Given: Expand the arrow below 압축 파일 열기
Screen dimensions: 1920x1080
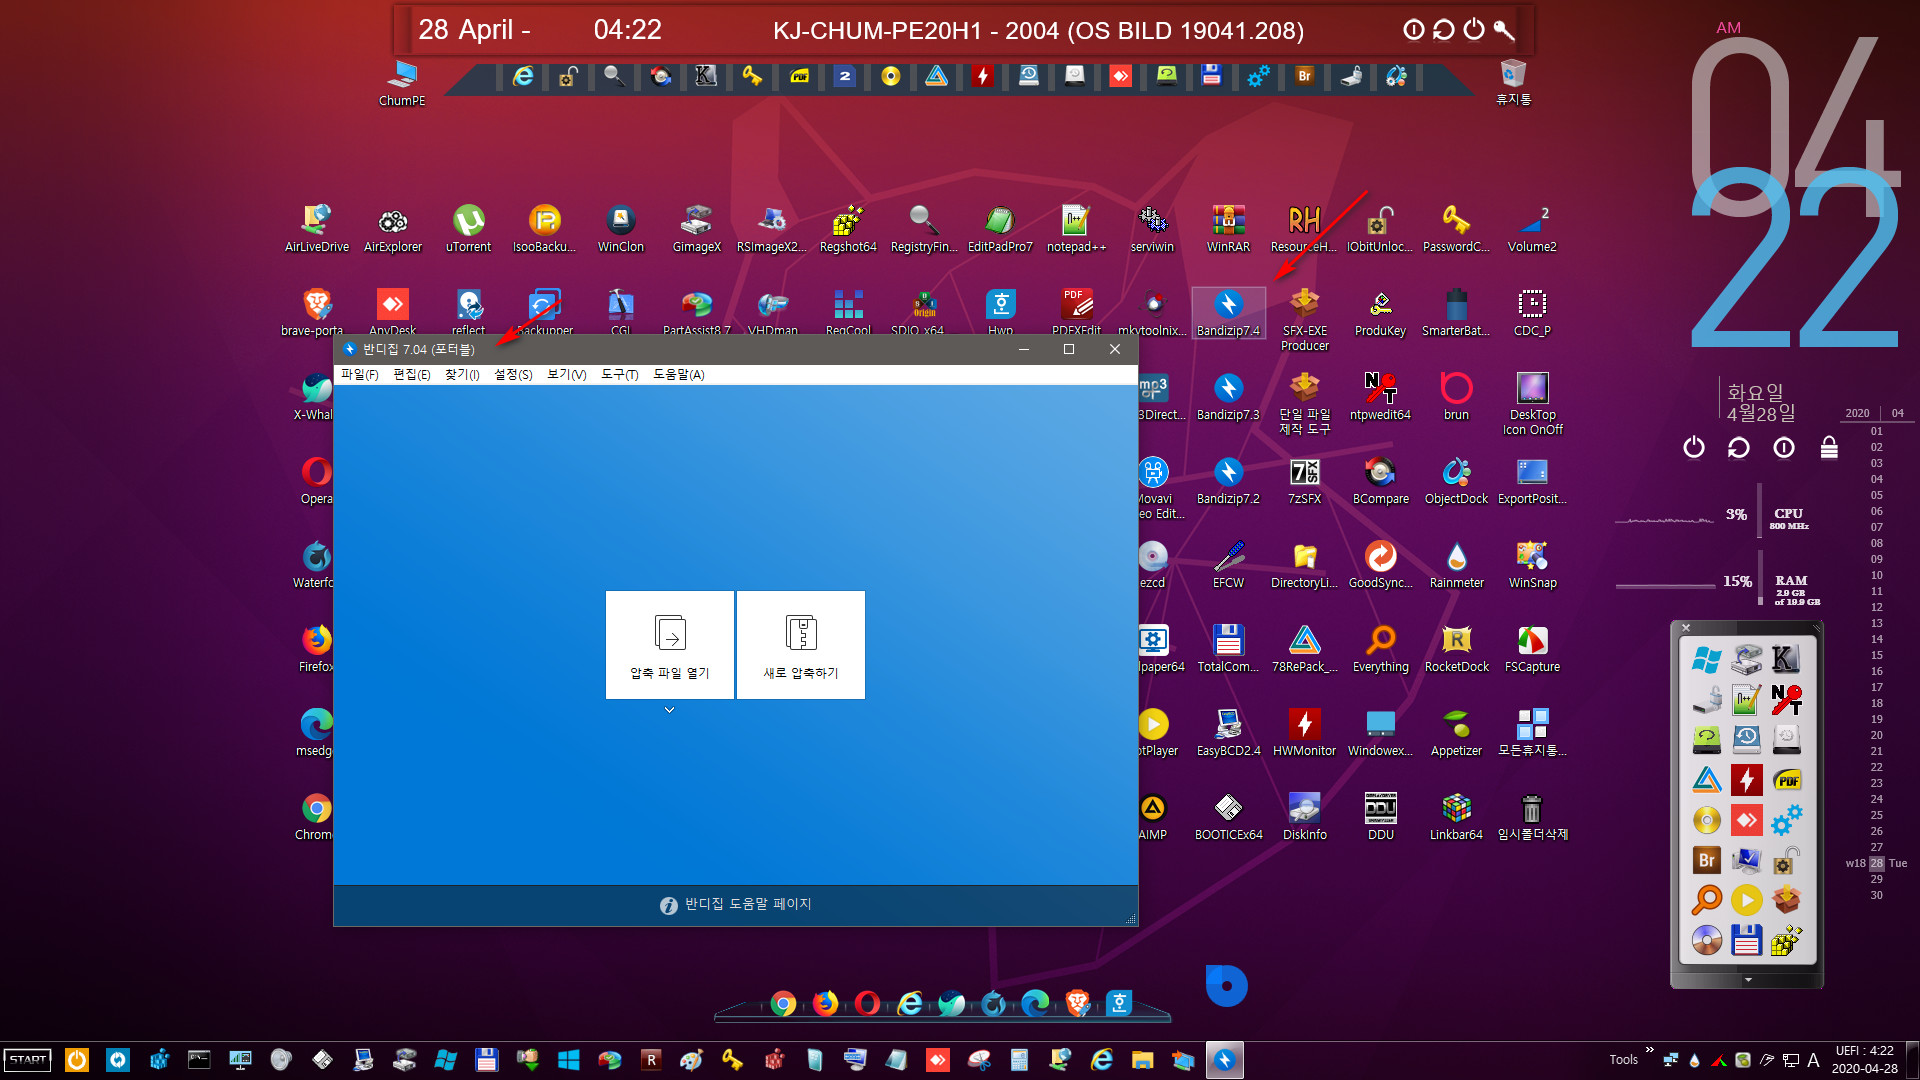Looking at the screenshot, I should coord(670,710).
